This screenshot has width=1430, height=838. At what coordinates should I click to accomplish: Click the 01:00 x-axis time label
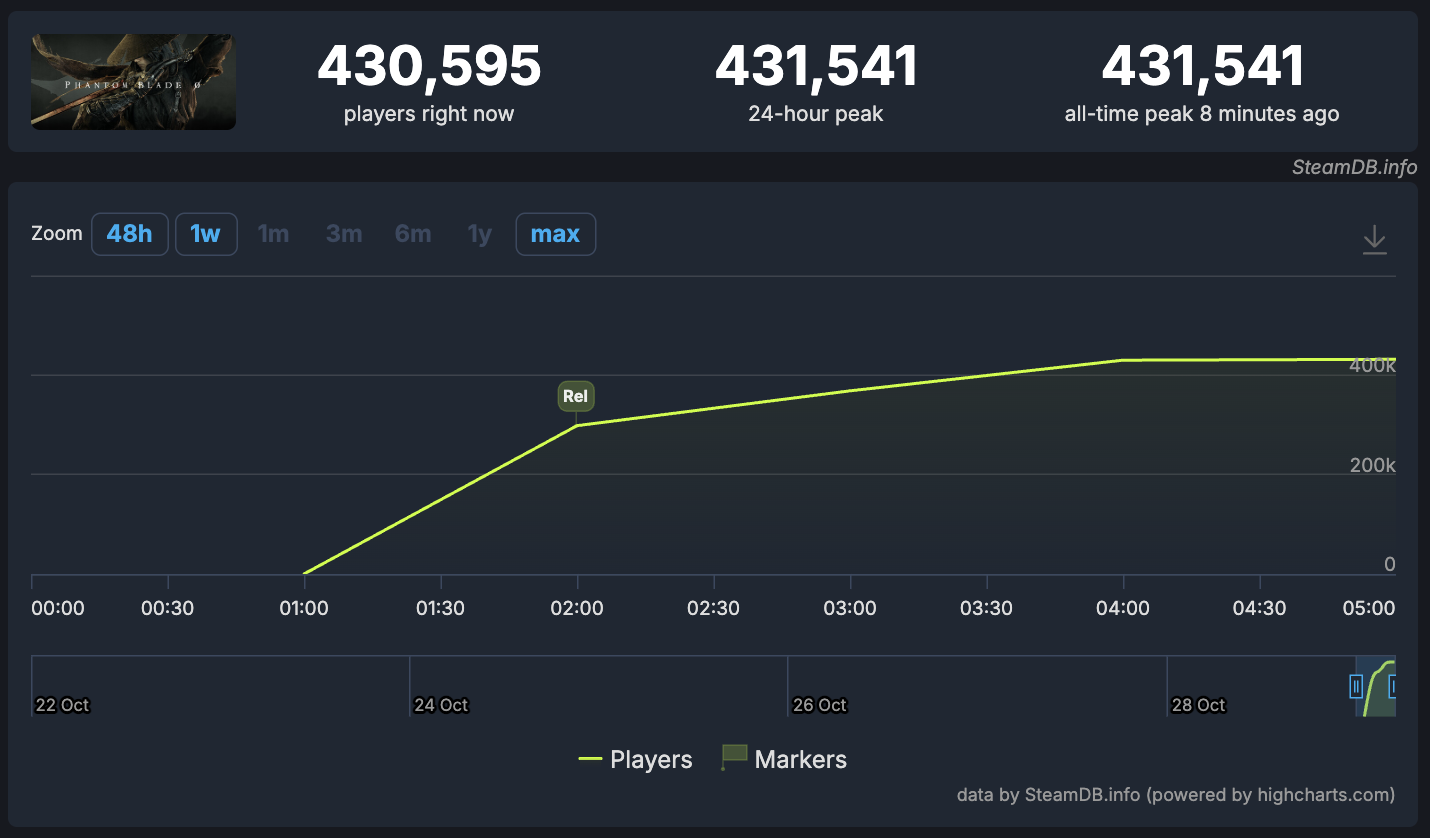[304, 608]
